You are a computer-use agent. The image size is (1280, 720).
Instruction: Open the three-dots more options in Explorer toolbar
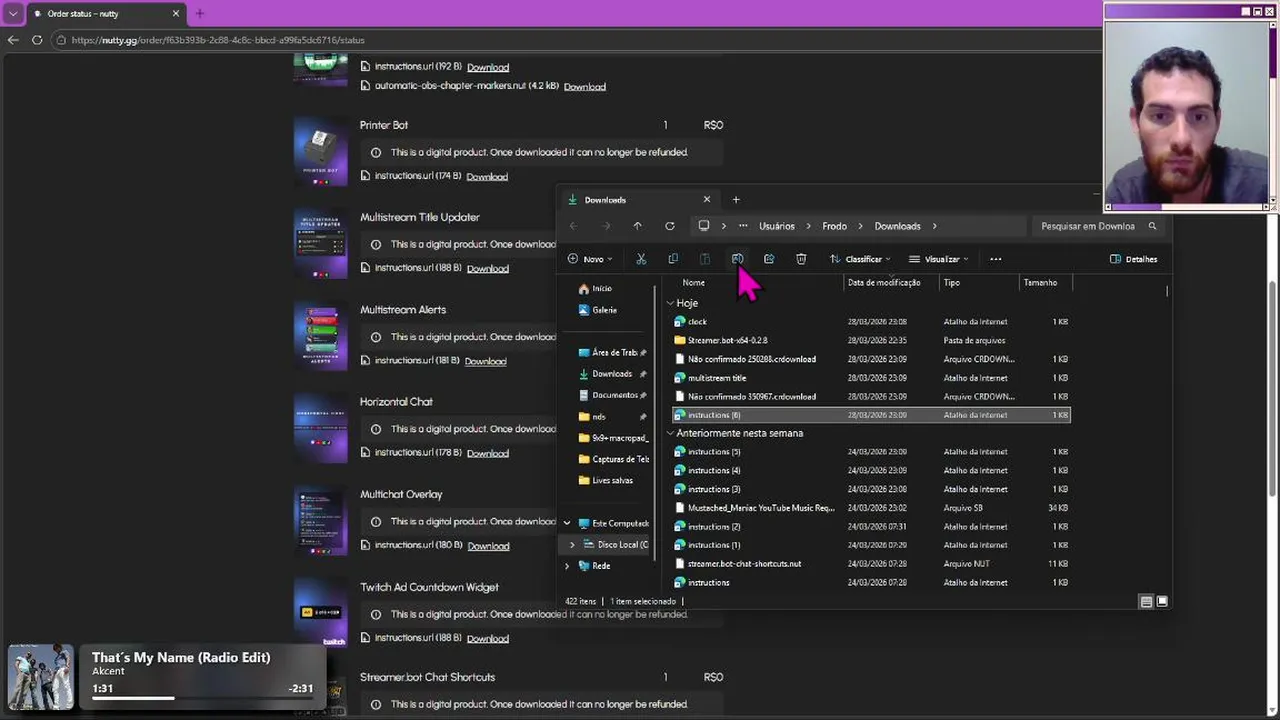(x=995, y=259)
